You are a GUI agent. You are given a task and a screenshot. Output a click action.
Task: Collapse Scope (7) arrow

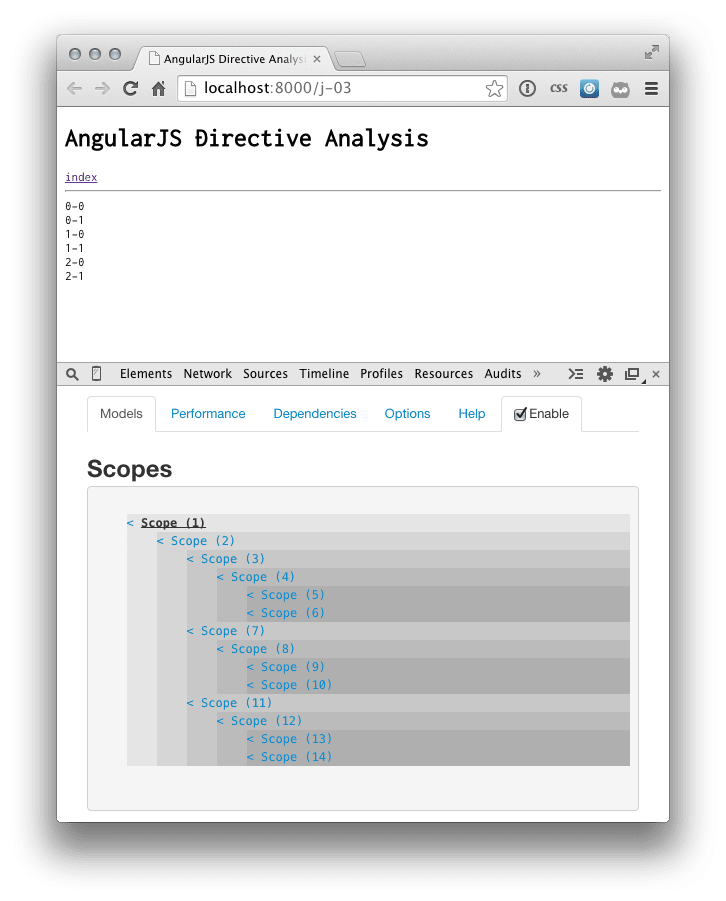click(x=190, y=631)
